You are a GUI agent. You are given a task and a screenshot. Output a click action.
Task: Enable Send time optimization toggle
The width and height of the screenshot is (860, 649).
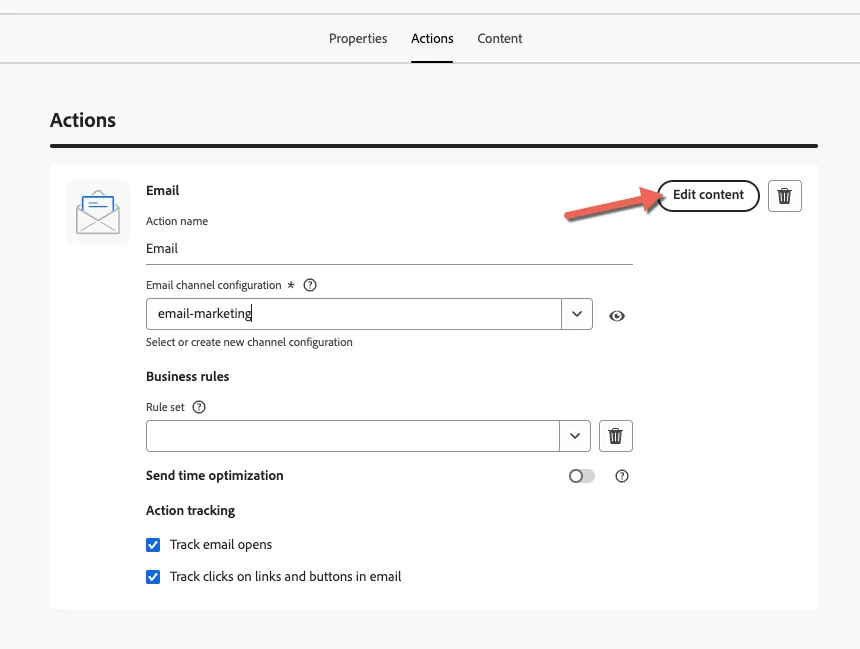click(581, 476)
